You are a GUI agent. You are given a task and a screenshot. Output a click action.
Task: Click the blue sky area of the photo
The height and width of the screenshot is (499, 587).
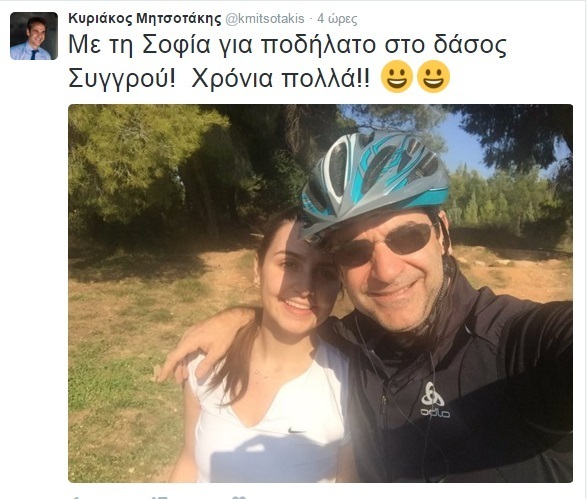coord(464,144)
